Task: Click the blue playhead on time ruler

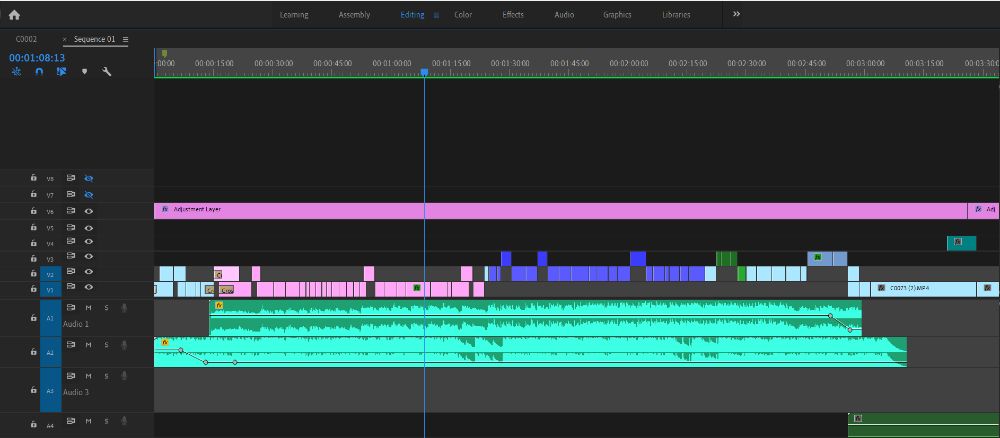Action: [x=424, y=72]
